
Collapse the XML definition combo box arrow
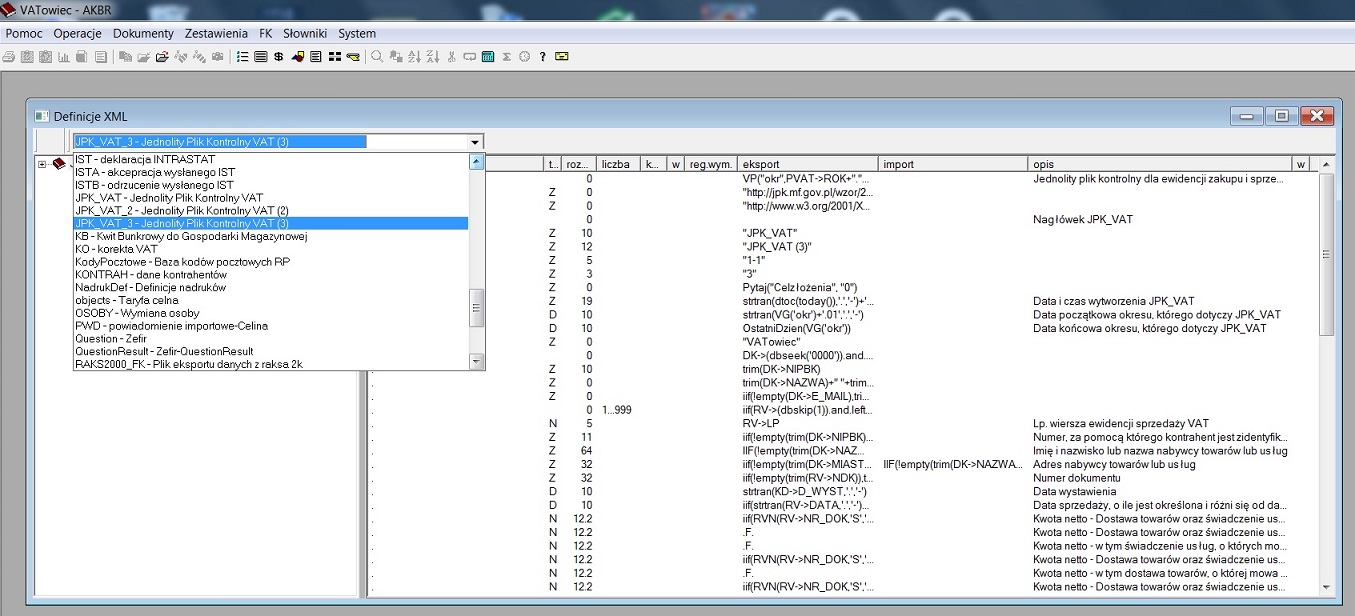476,142
